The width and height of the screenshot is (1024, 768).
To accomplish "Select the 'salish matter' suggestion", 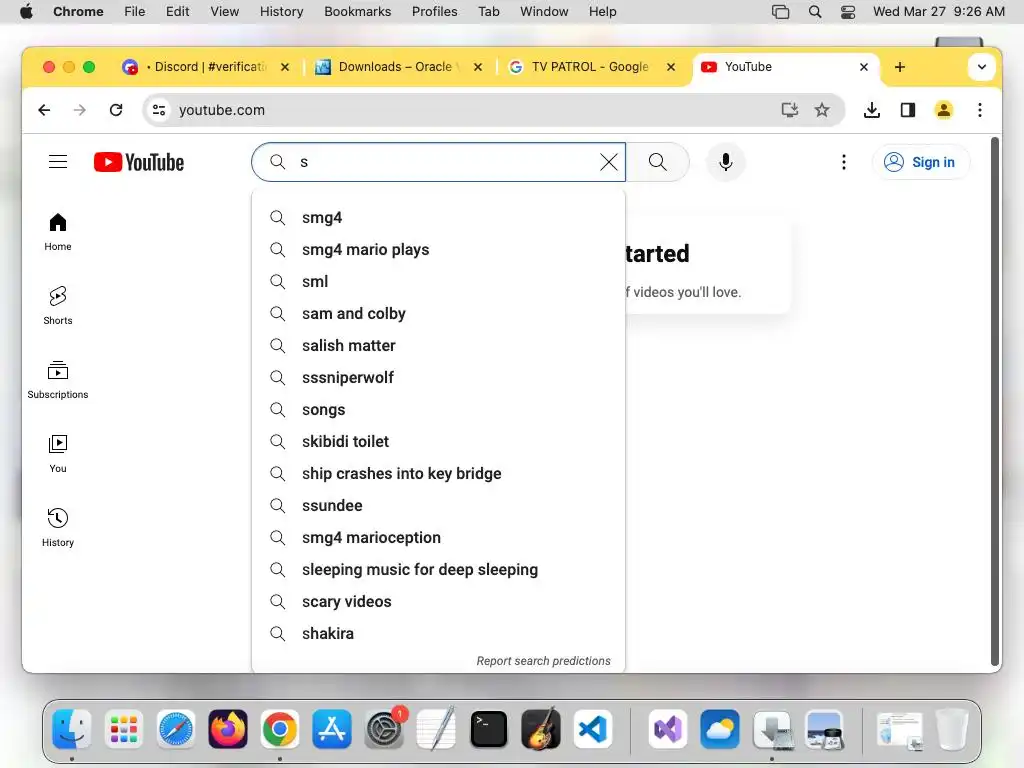I will tap(438, 345).
